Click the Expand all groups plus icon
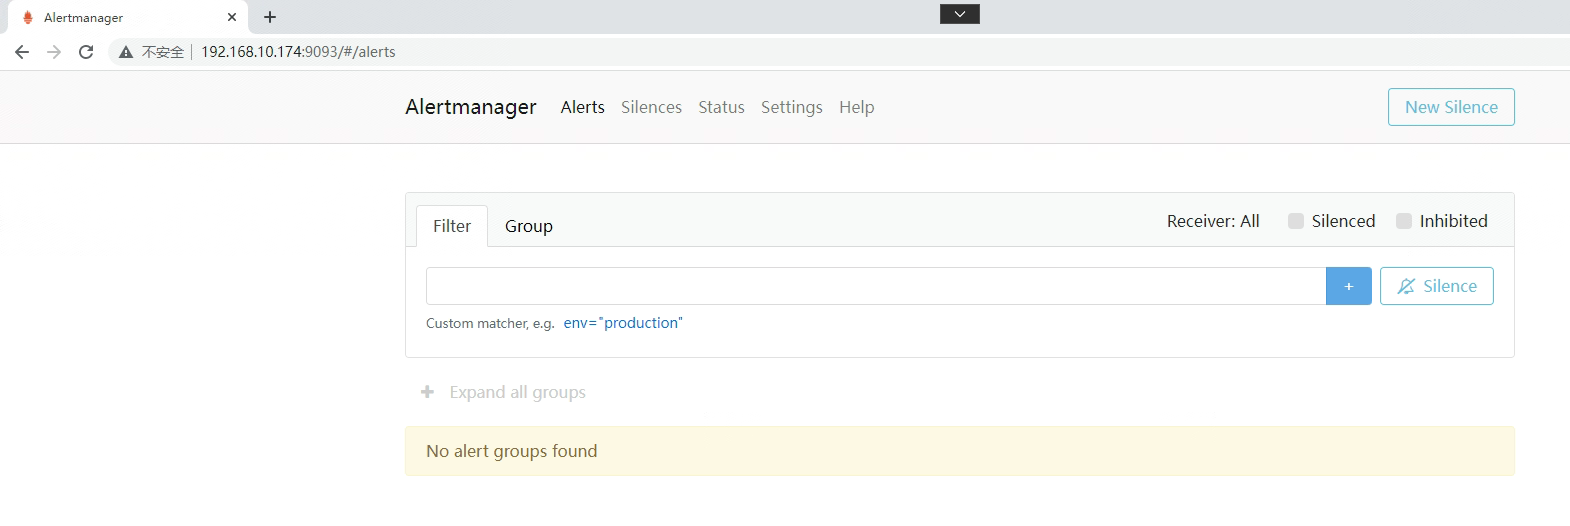 point(427,392)
